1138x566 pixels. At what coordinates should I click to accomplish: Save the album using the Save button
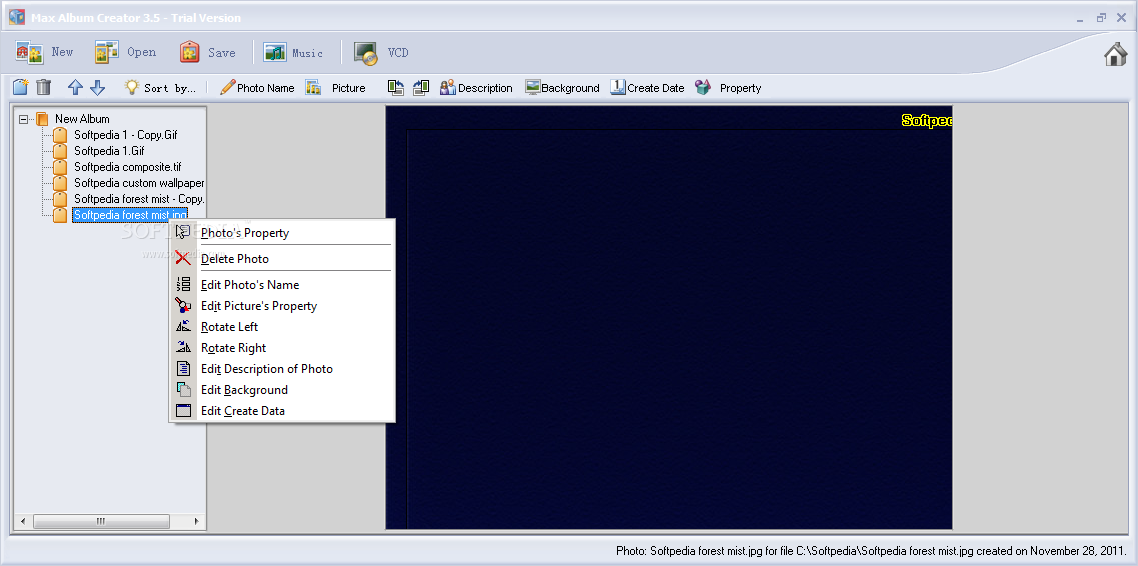click(x=208, y=52)
